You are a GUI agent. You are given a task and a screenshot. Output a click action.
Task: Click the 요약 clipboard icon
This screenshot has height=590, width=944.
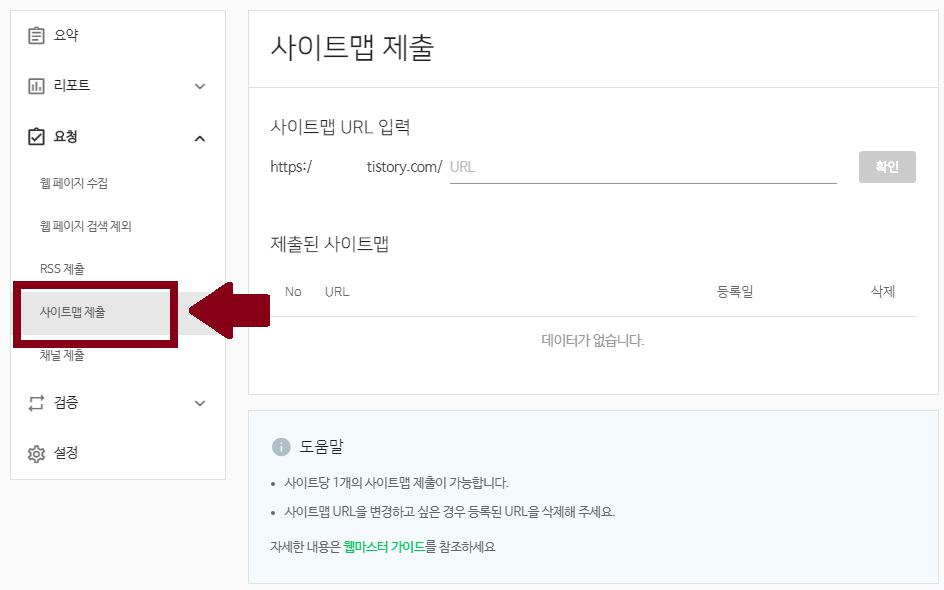(x=36, y=36)
